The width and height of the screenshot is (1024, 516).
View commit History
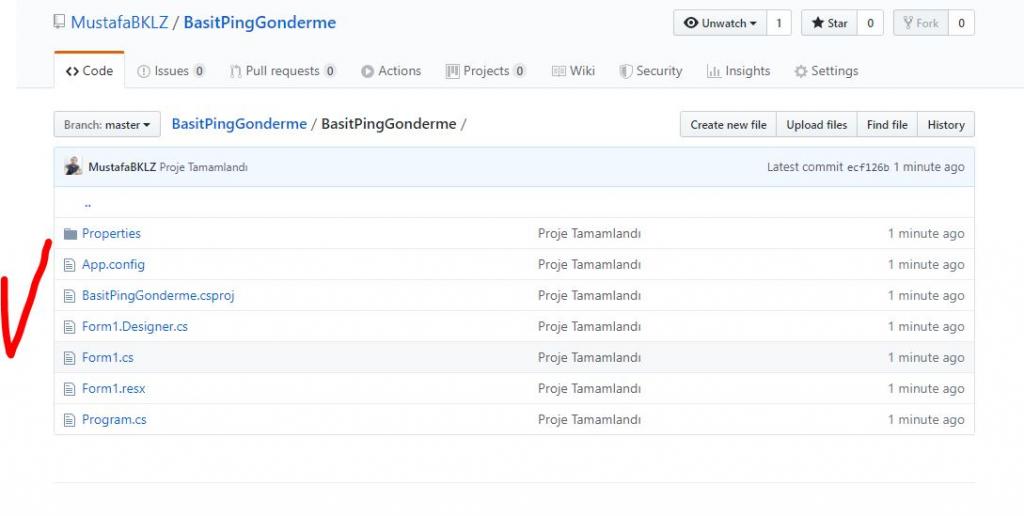pyautogui.click(x=946, y=124)
